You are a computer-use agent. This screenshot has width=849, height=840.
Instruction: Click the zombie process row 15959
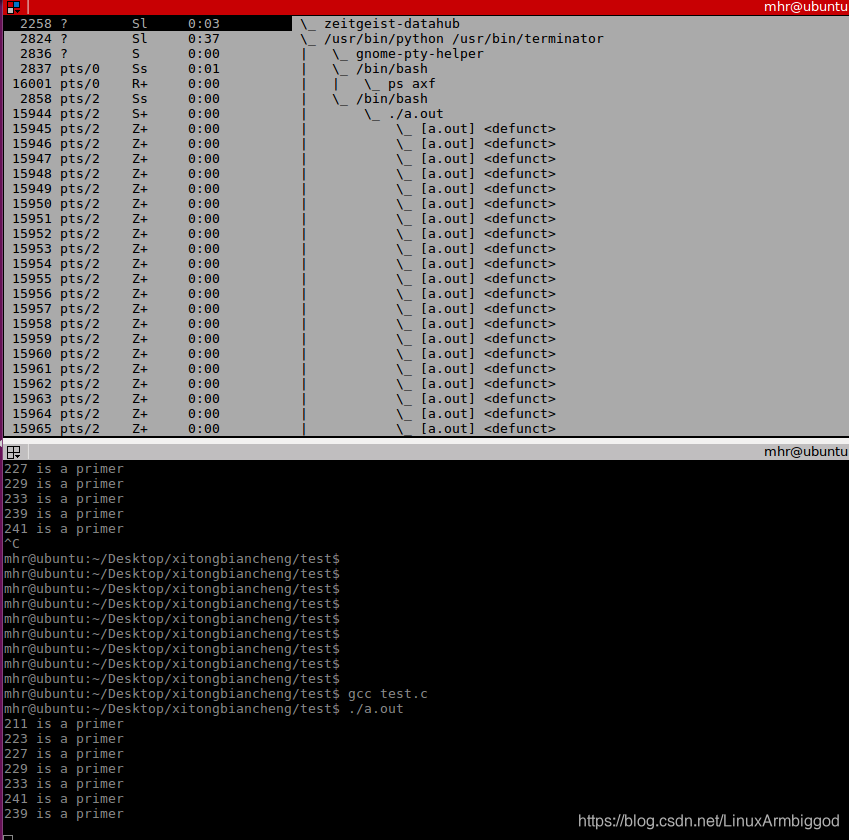284,339
